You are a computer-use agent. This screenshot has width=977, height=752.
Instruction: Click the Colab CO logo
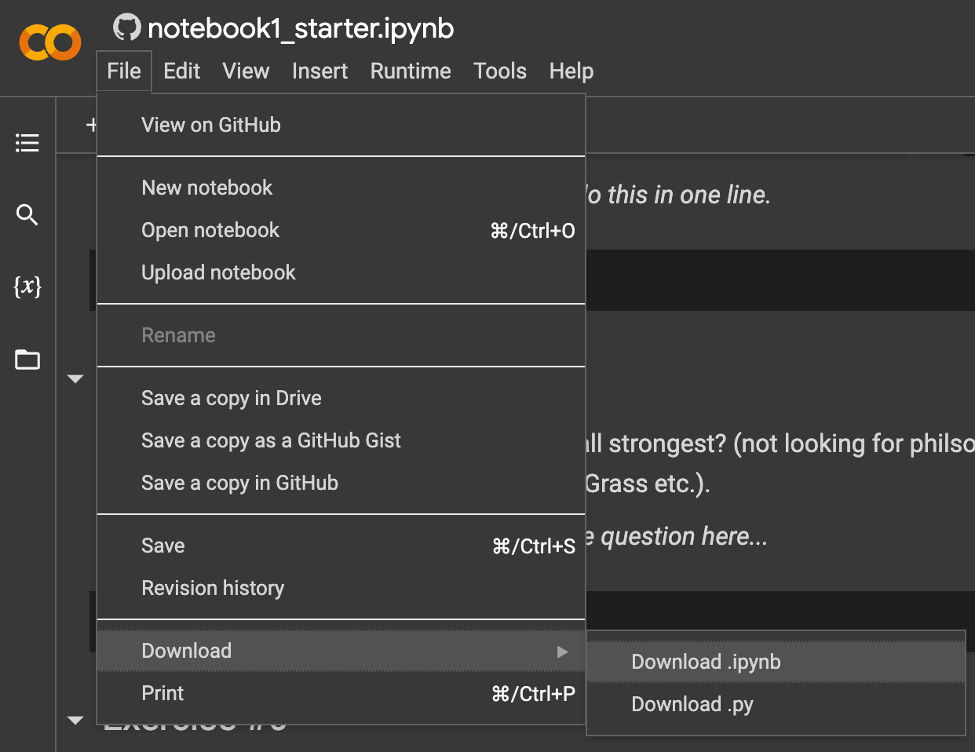50,42
